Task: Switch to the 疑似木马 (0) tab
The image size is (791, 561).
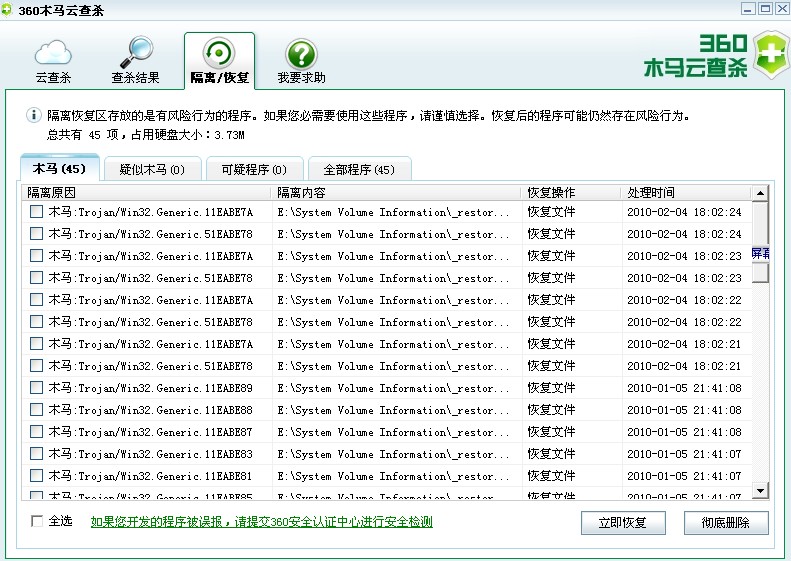Action: (152, 170)
